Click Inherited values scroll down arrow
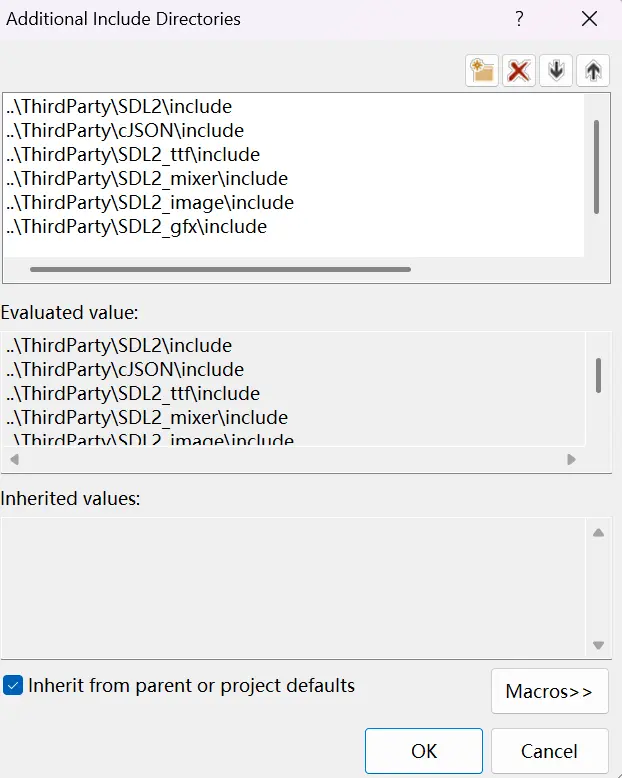Image resolution: width=622 pixels, height=778 pixels. 598,646
